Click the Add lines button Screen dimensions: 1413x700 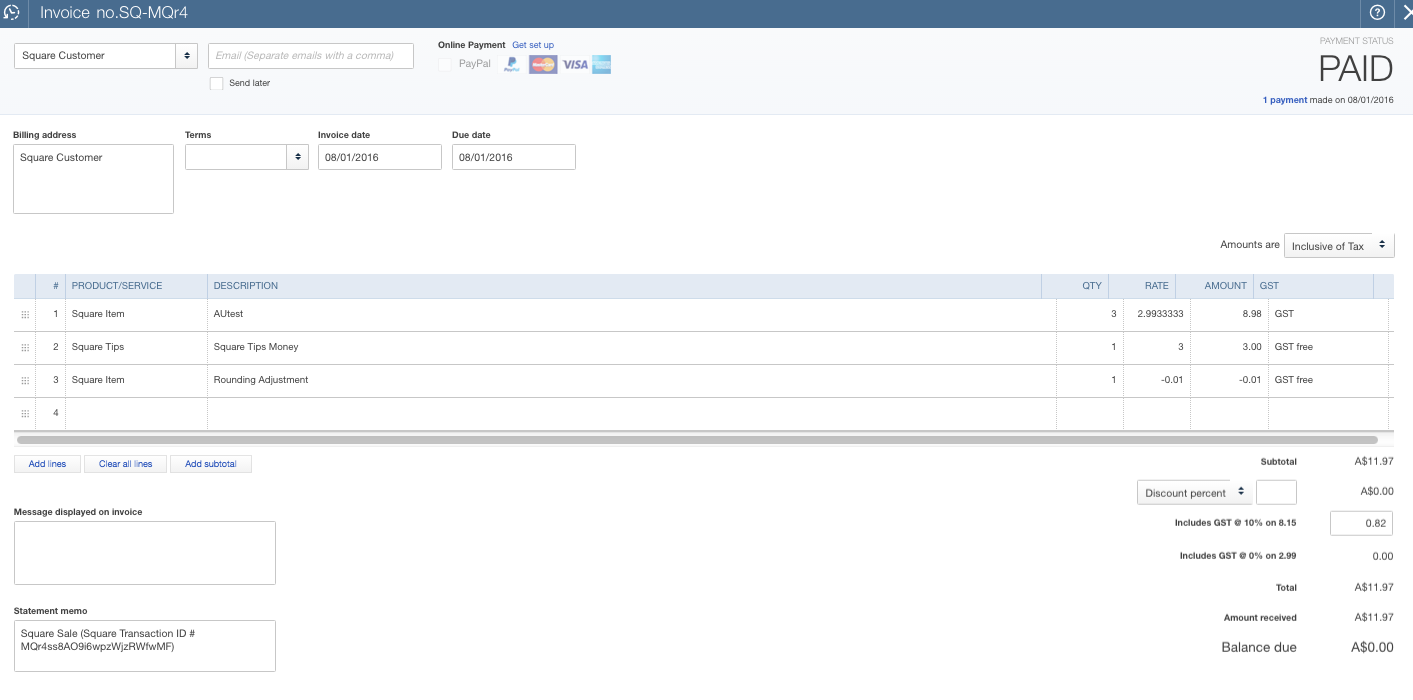[x=46, y=463]
